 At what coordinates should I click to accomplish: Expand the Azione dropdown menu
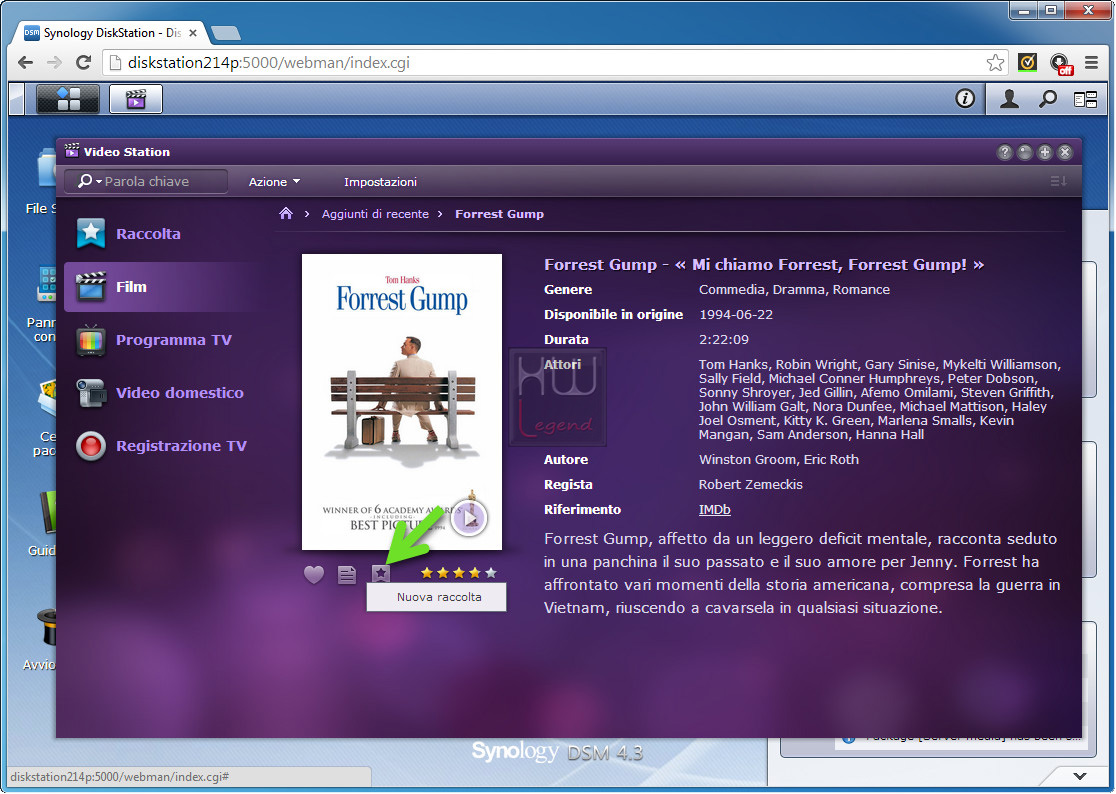(x=274, y=182)
